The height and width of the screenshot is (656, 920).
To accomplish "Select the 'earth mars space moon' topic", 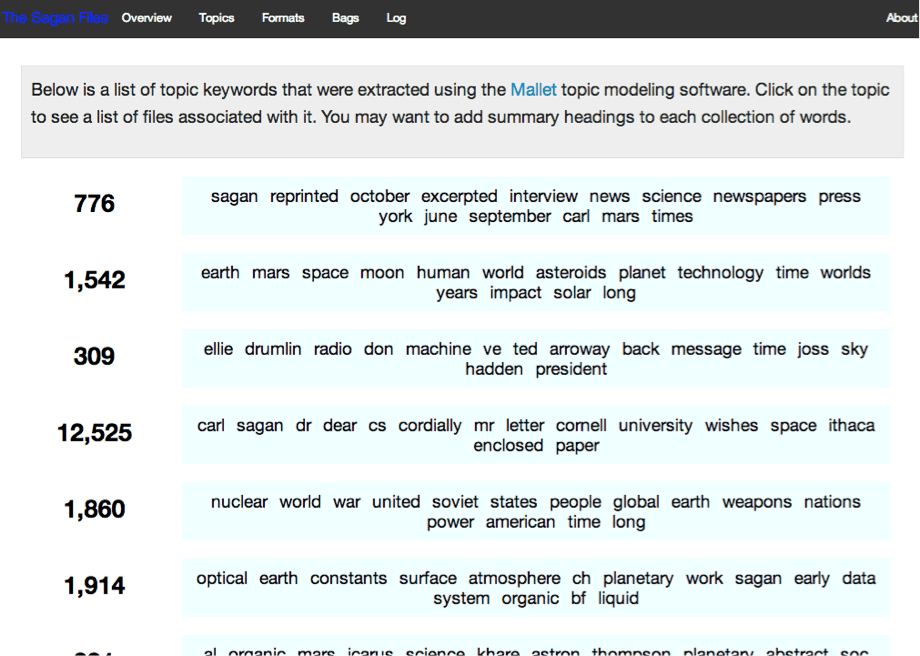I will (x=536, y=282).
